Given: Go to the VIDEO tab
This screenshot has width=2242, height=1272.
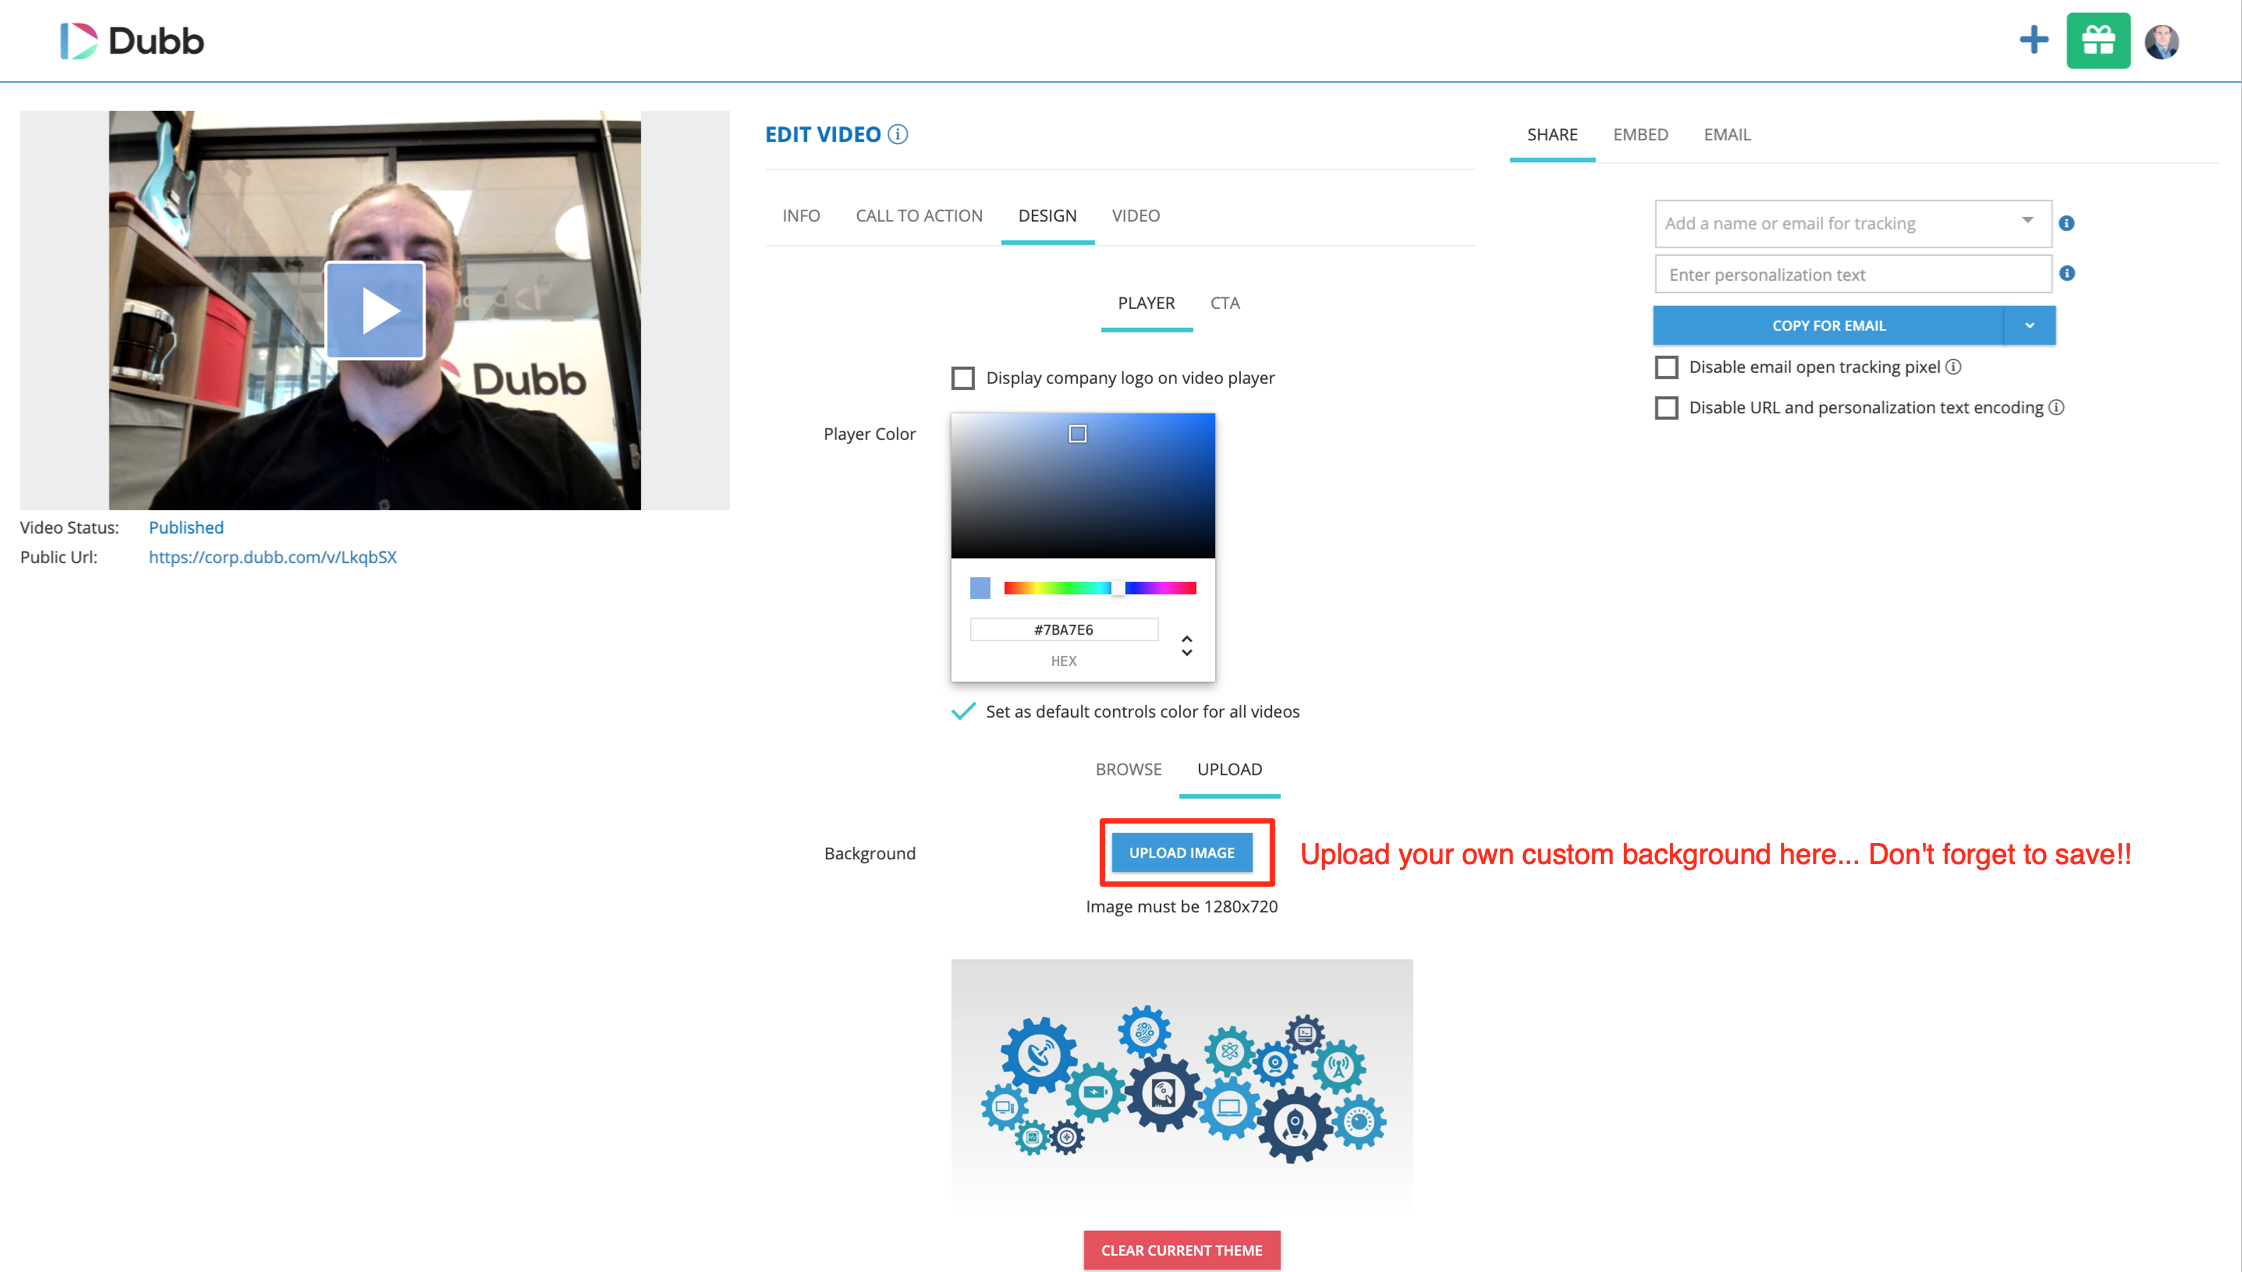Looking at the screenshot, I should (x=1136, y=215).
